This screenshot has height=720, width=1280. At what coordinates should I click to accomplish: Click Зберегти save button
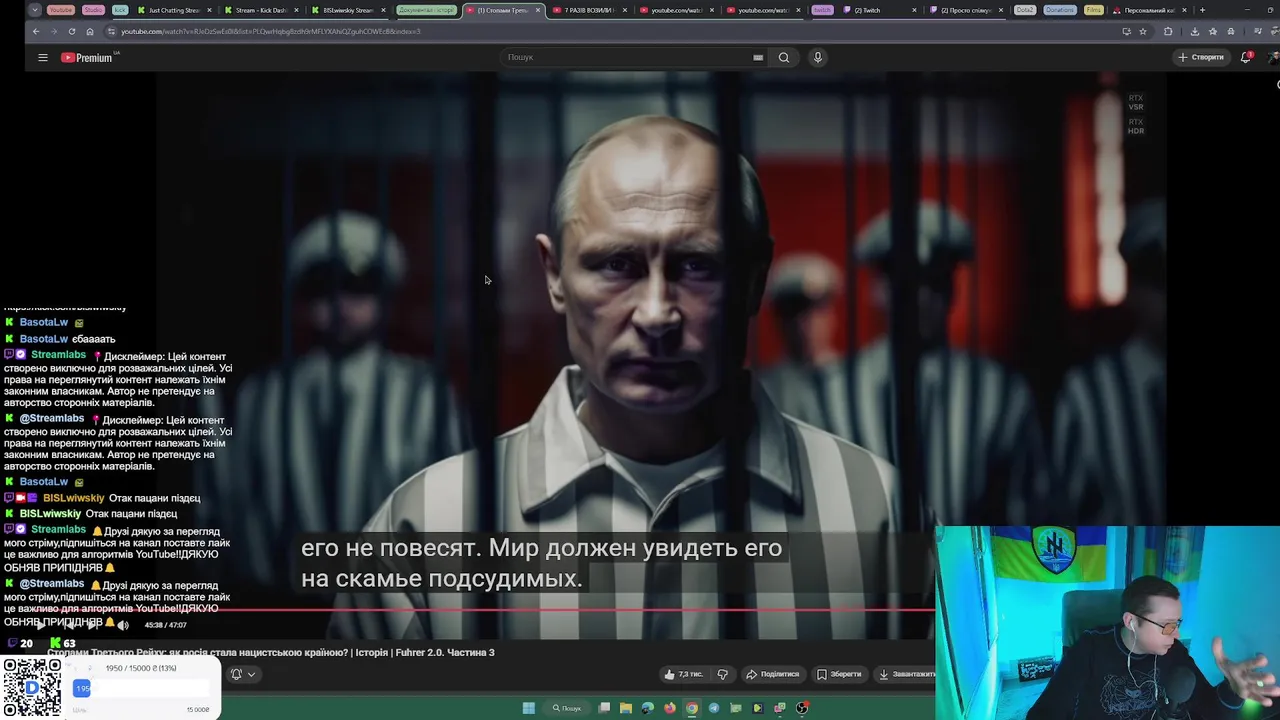(838, 674)
